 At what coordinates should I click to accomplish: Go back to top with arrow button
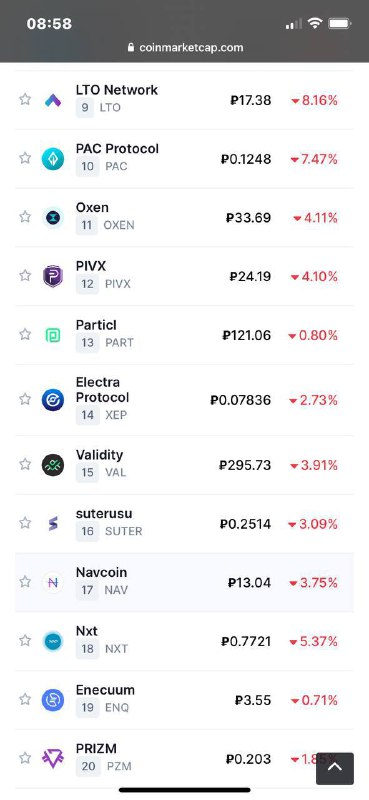tap(335, 768)
